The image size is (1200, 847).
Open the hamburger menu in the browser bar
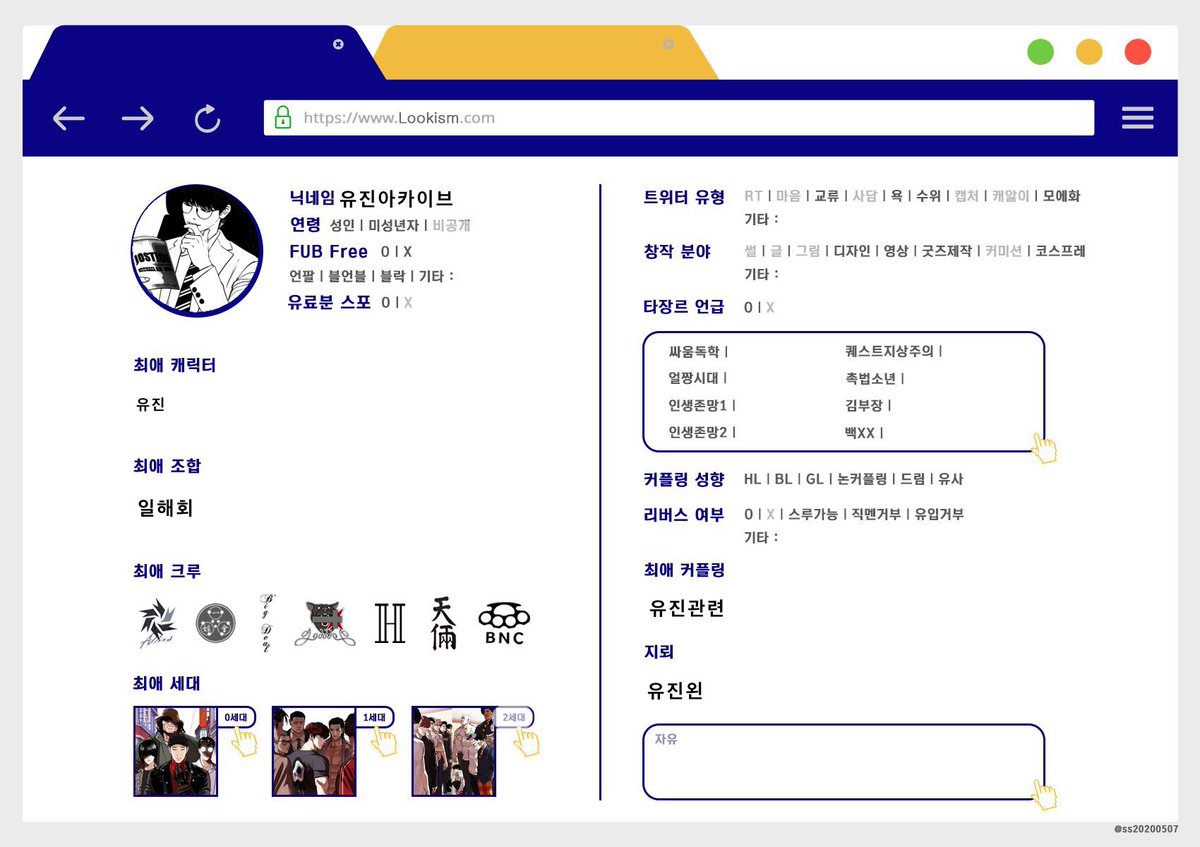click(1137, 118)
